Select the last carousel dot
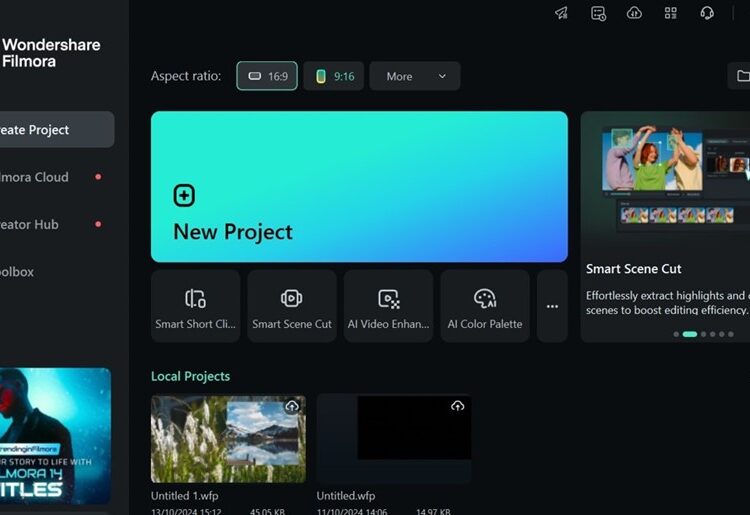 pyautogui.click(x=730, y=334)
